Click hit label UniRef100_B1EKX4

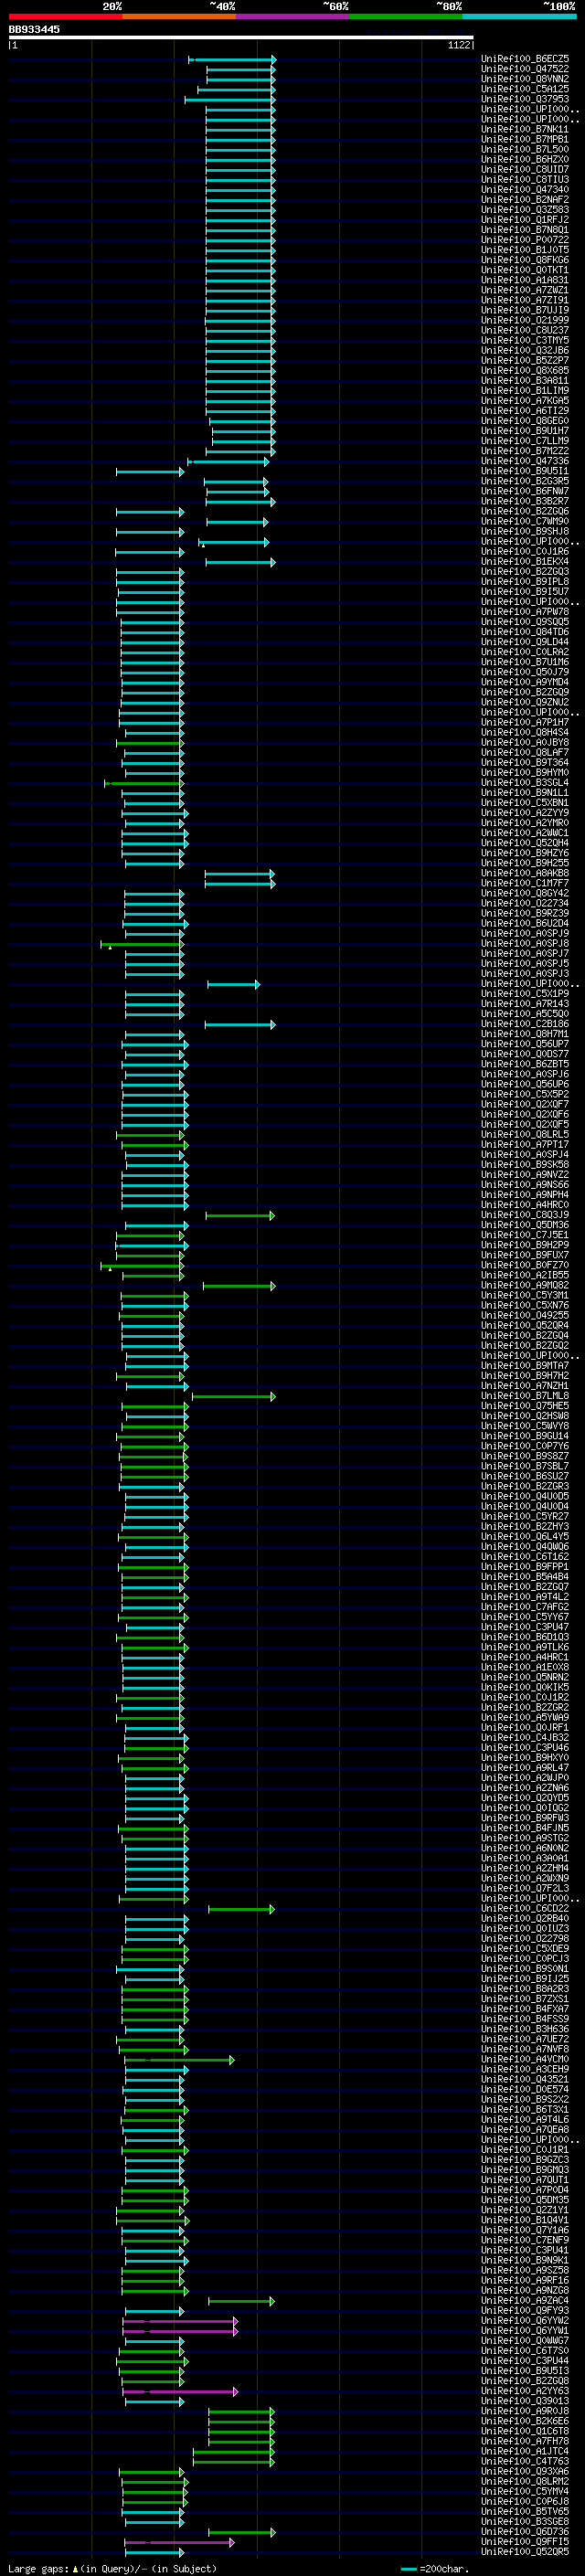point(525,561)
